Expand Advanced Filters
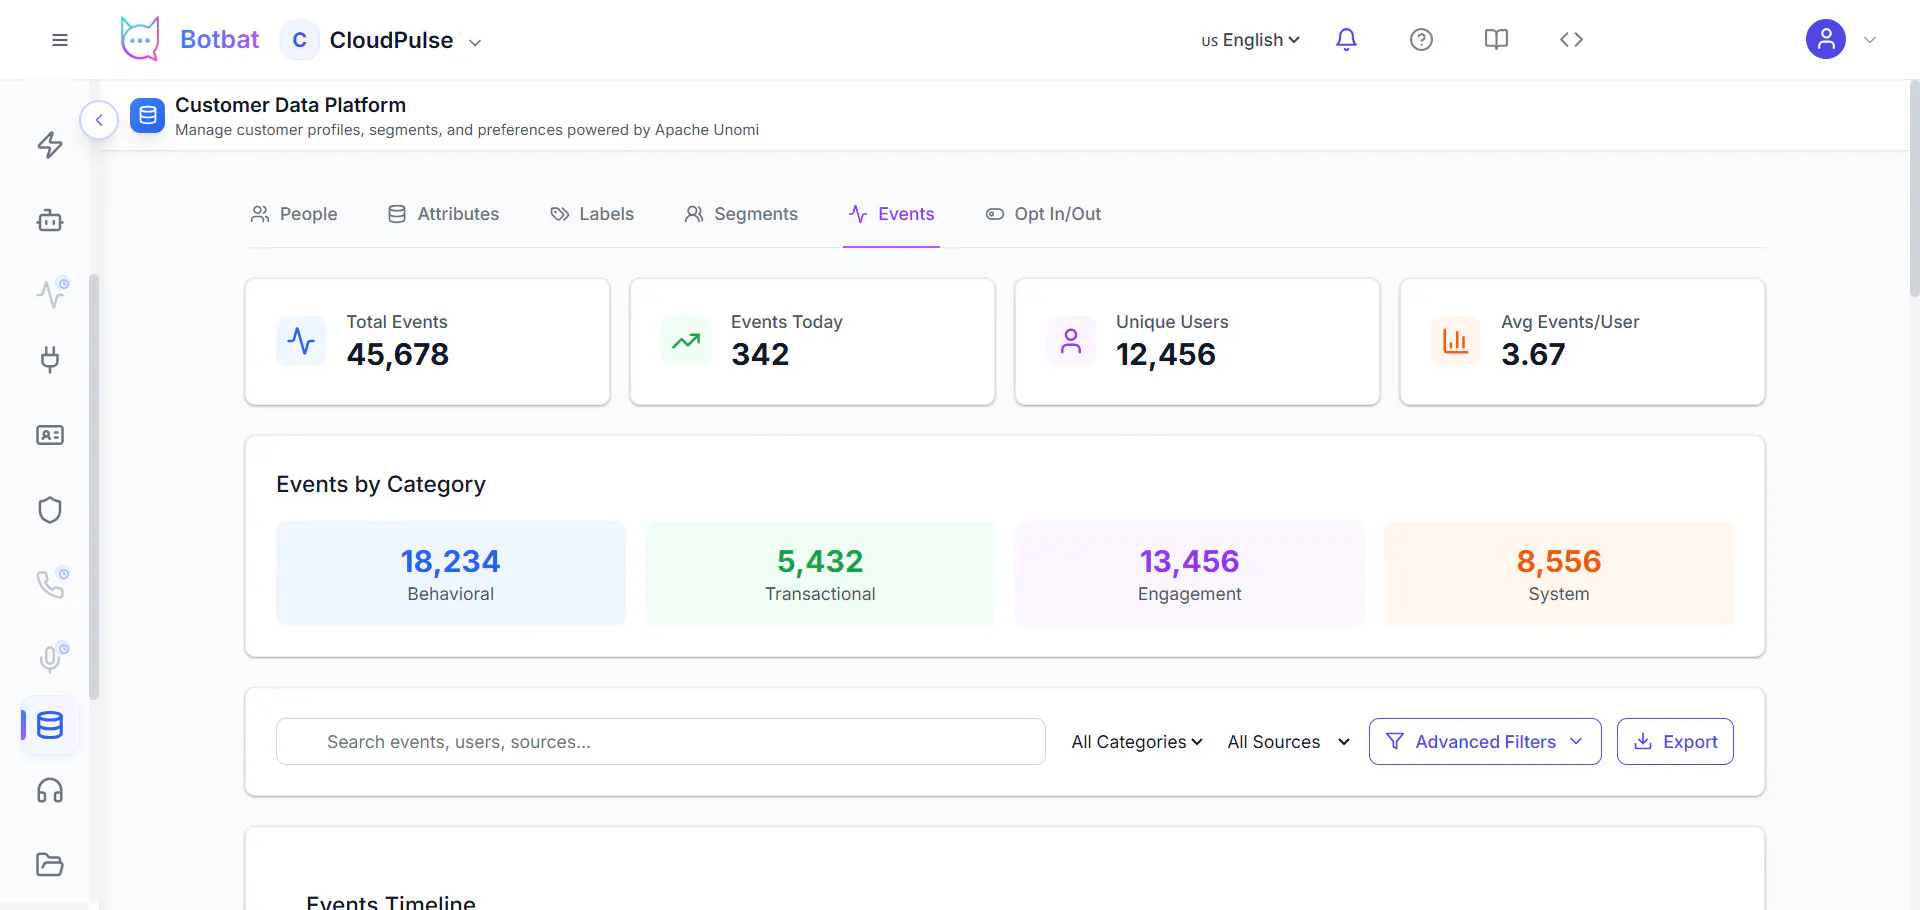This screenshot has width=1920, height=910. [x=1485, y=742]
